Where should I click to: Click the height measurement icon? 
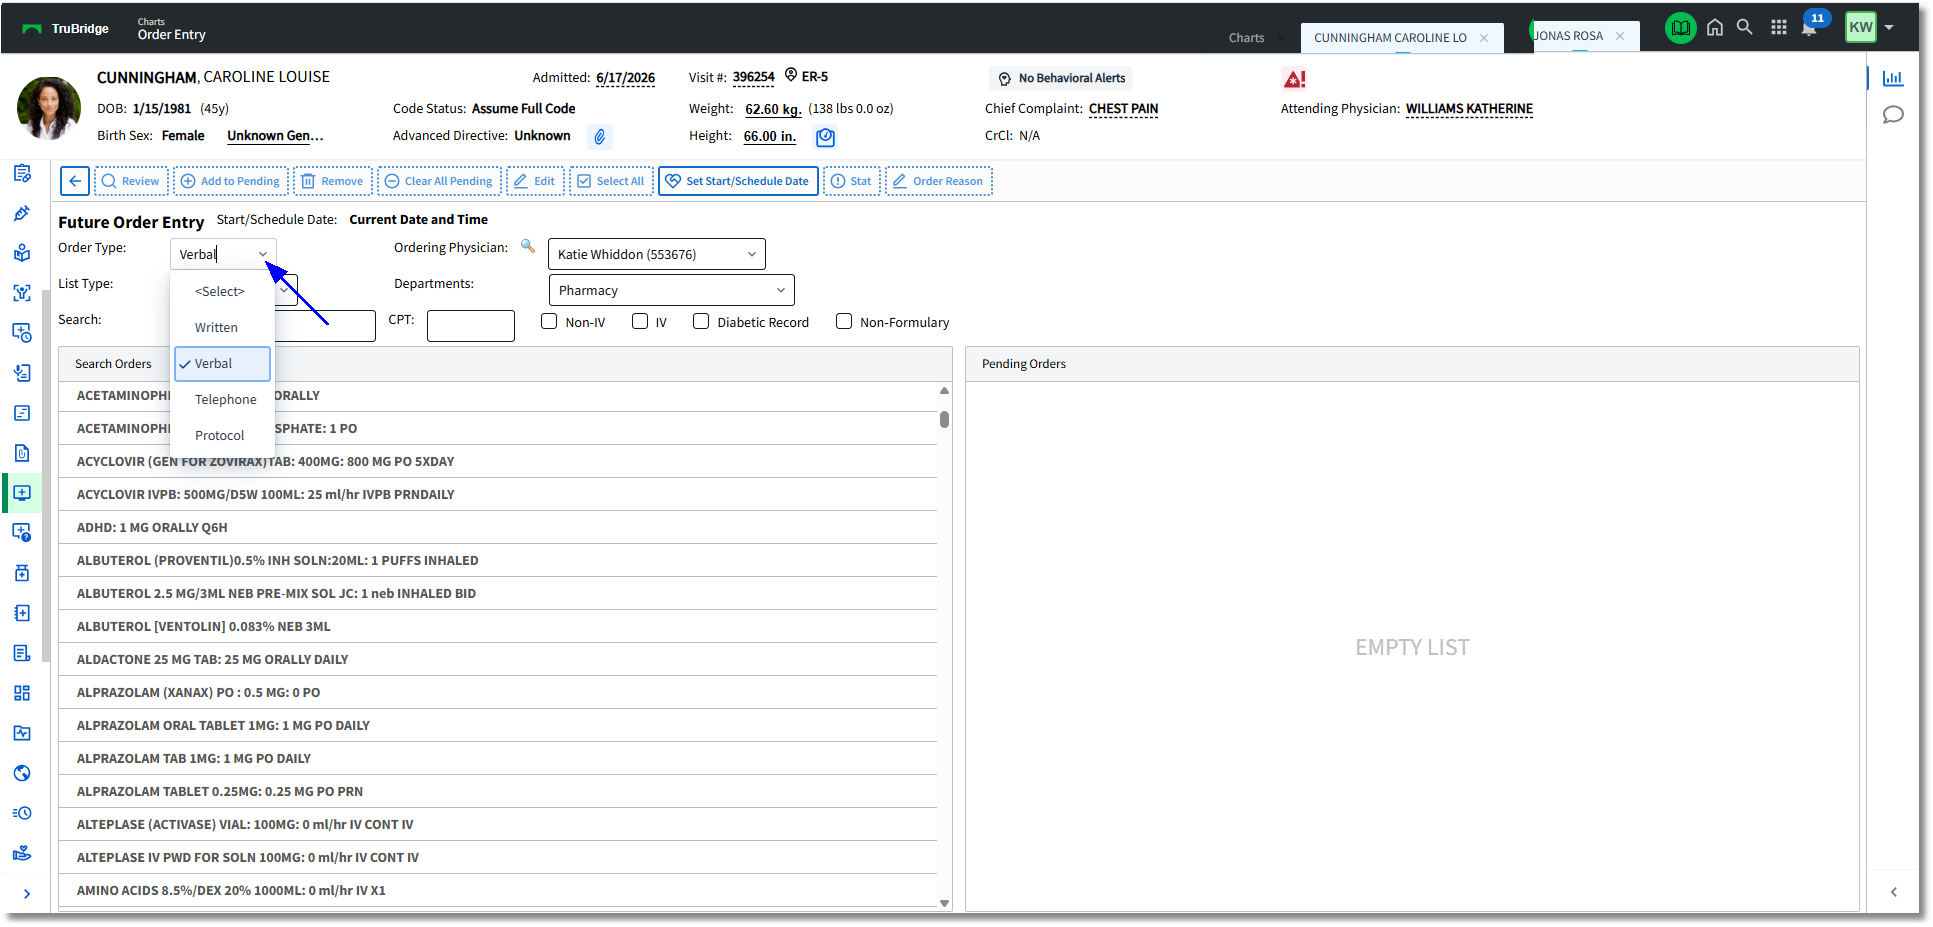pyautogui.click(x=825, y=137)
